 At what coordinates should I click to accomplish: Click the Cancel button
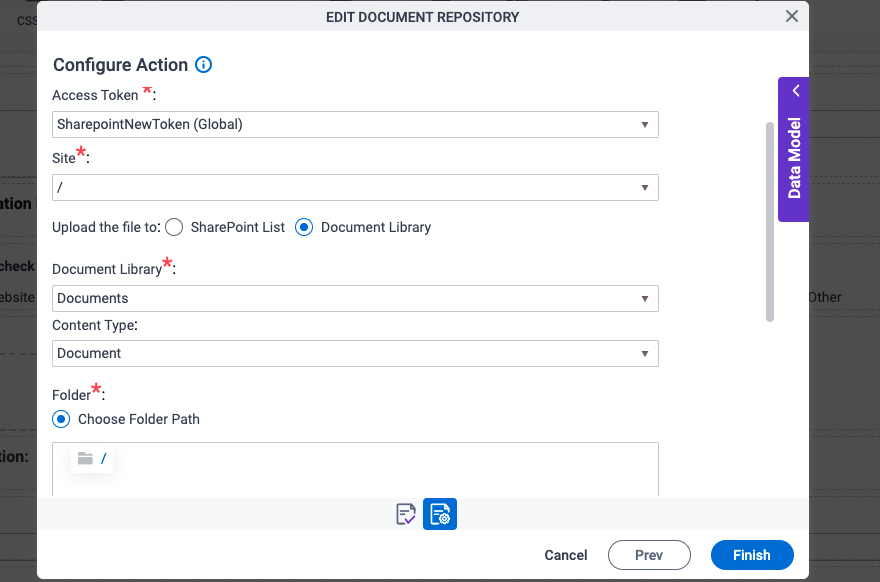click(x=566, y=555)
